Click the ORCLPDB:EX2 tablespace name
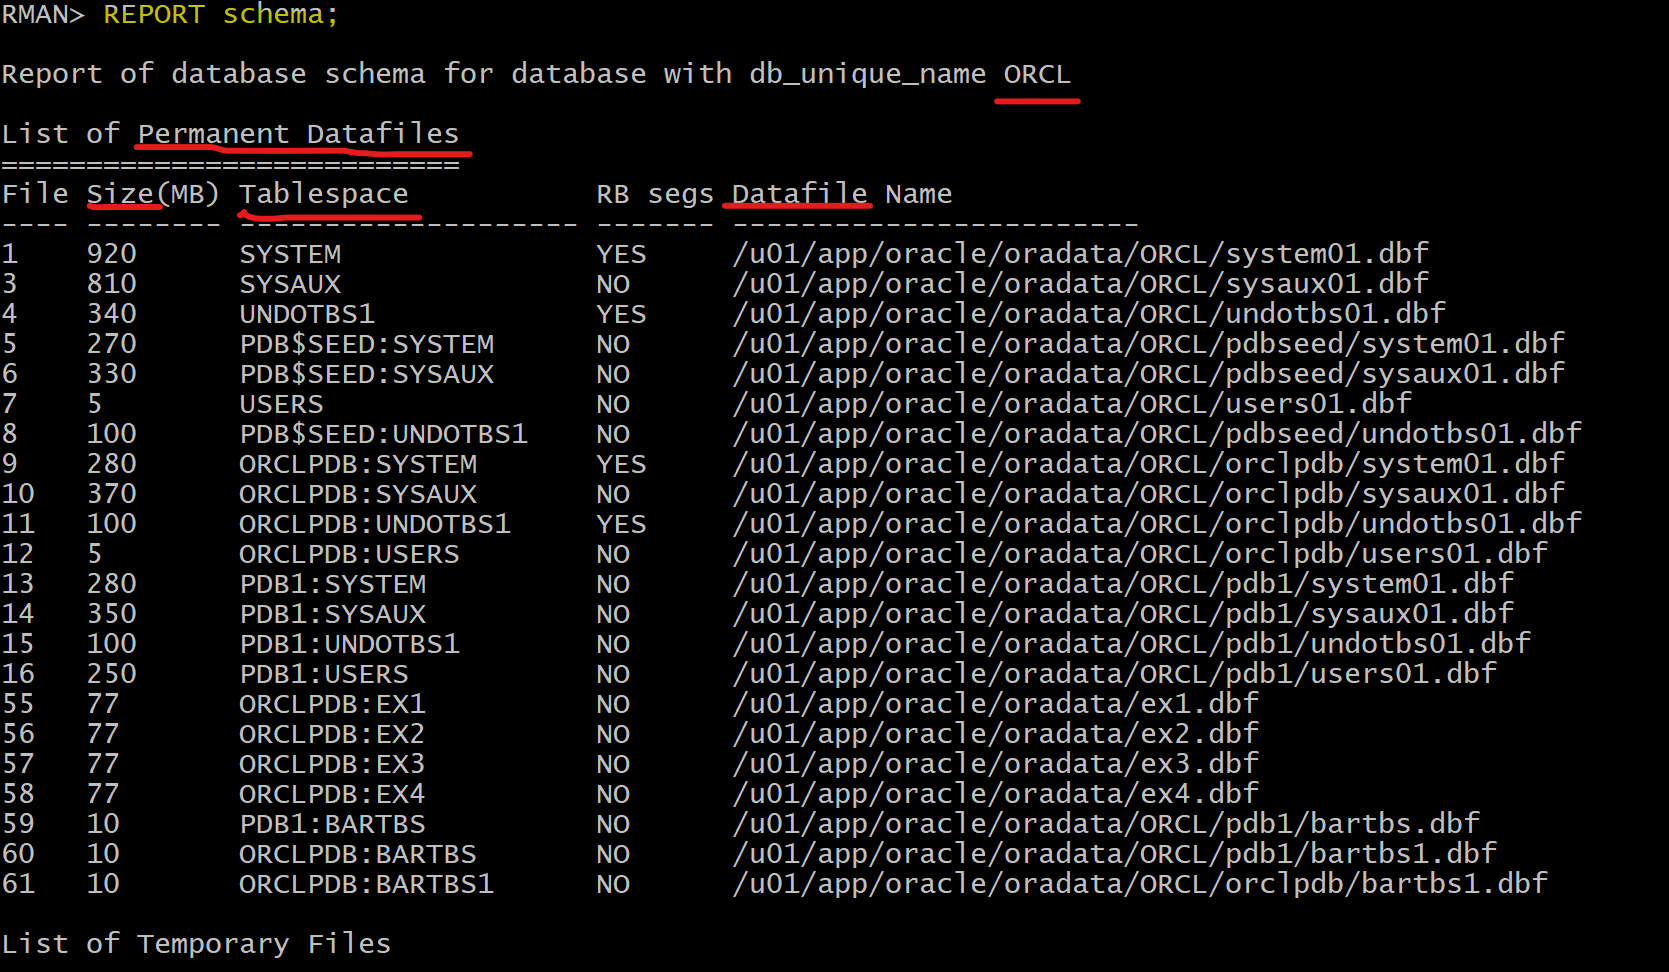This screenshot has width=1669, height=972. [x=332, y=734]
